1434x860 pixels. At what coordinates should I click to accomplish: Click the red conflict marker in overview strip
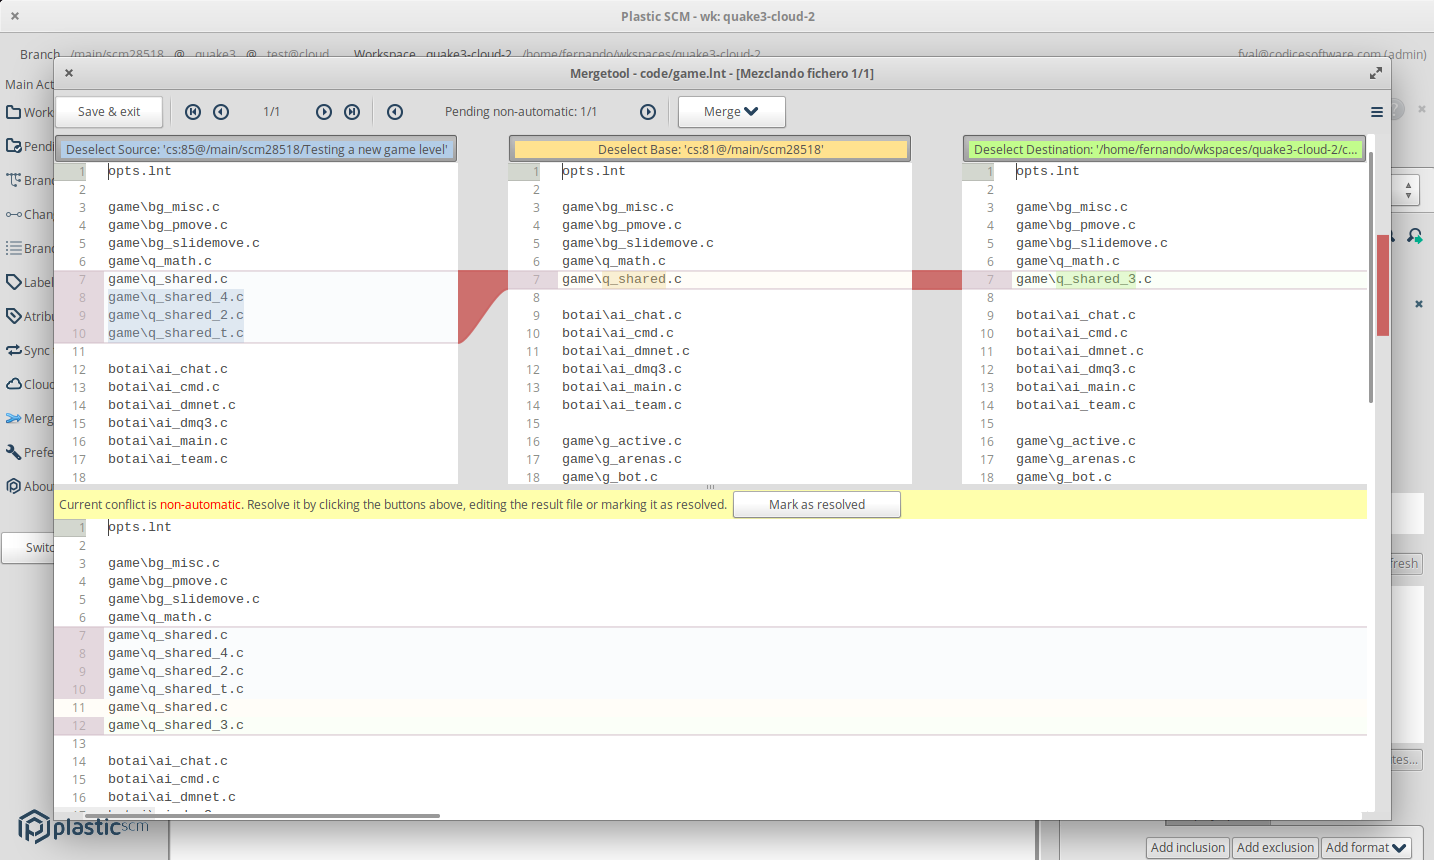[1383, 285]
